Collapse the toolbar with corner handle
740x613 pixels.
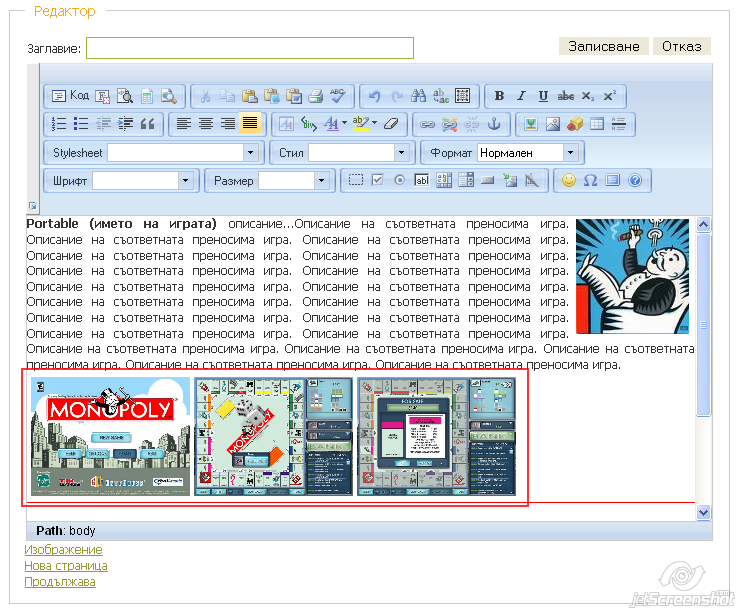click(33, 206)
